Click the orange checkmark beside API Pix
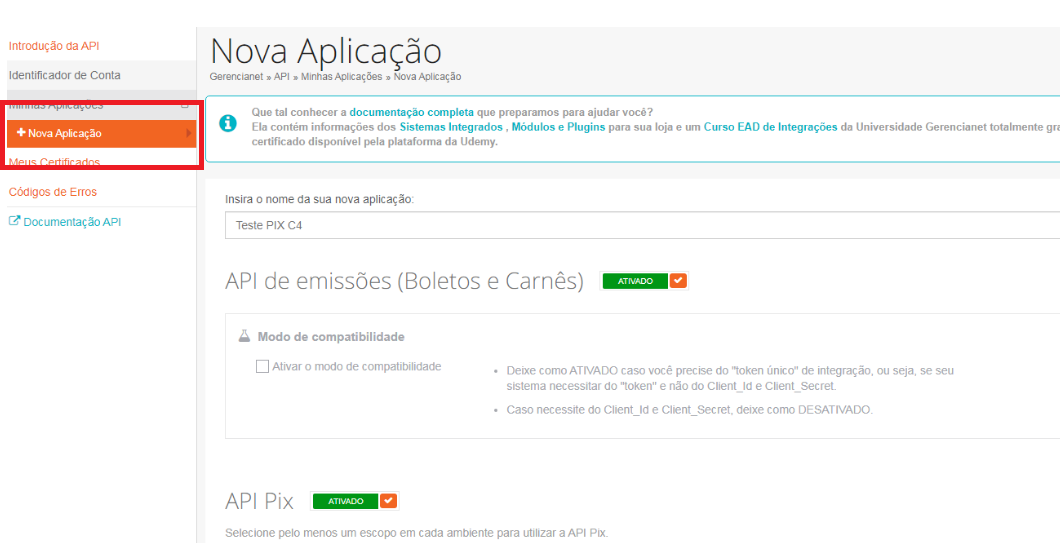 389,501
